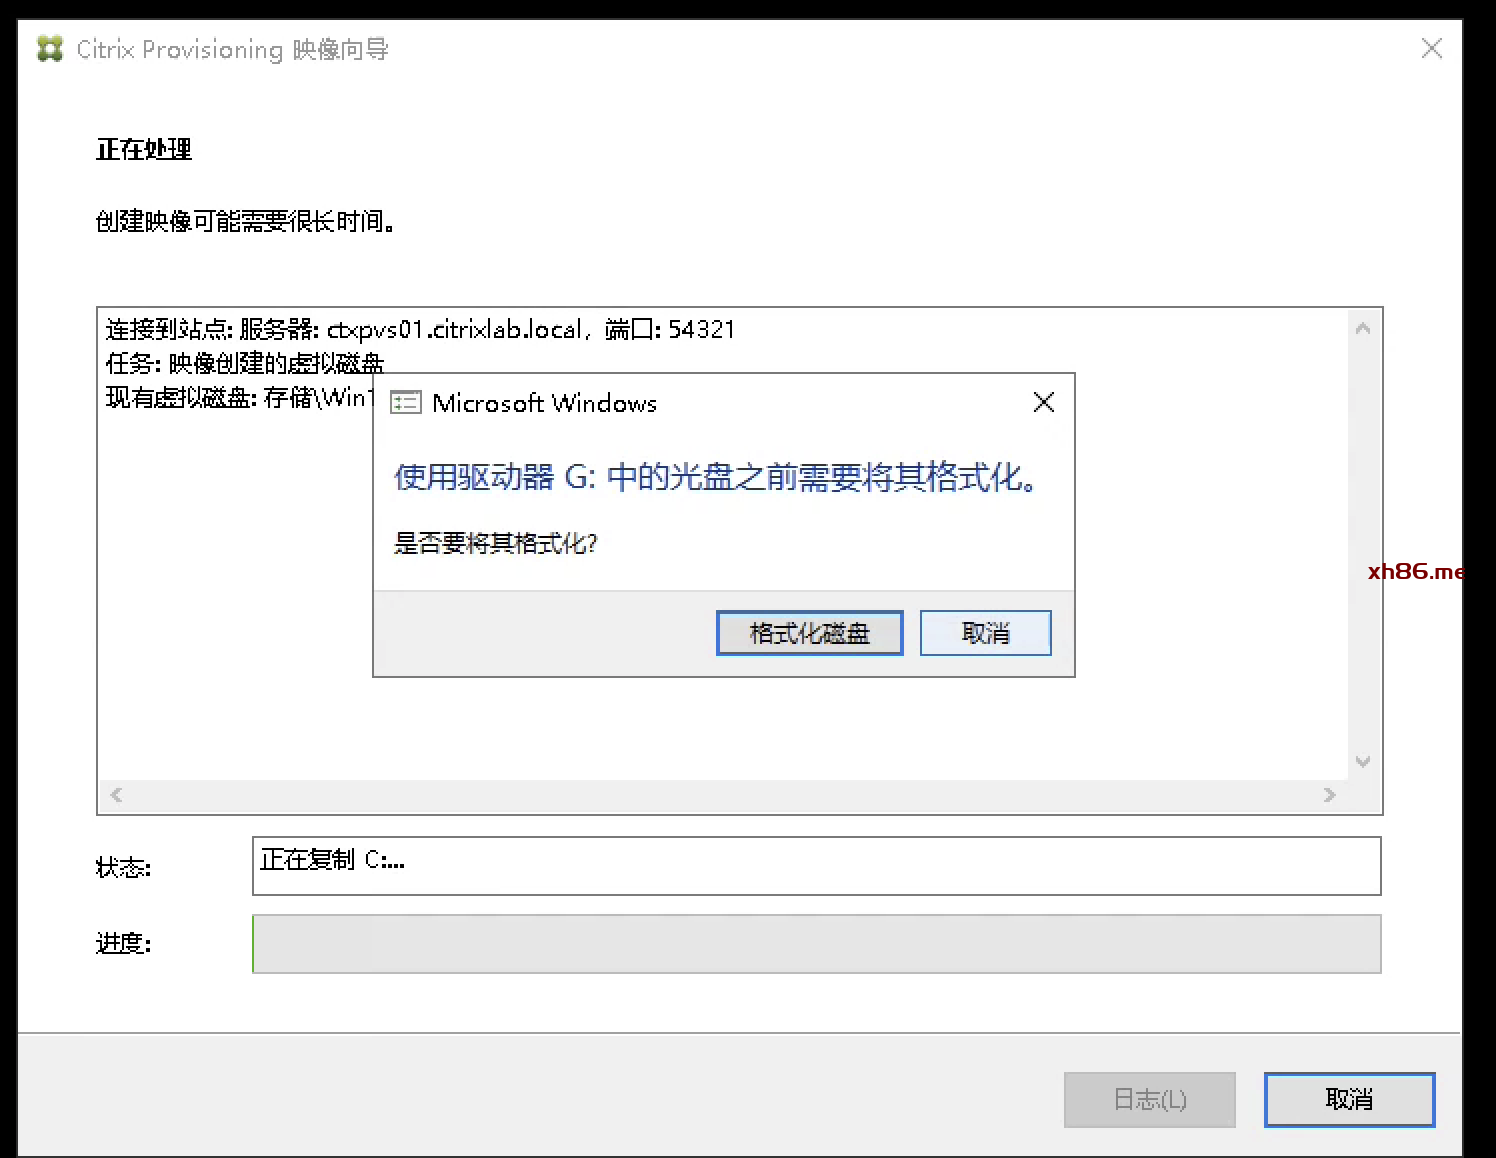Viewport: 1496px width, 1158px height.
Task: Click the message 使用驱动器 G: 中的光盘之前需要将其格式化。
Action: [x=716, y=477]
